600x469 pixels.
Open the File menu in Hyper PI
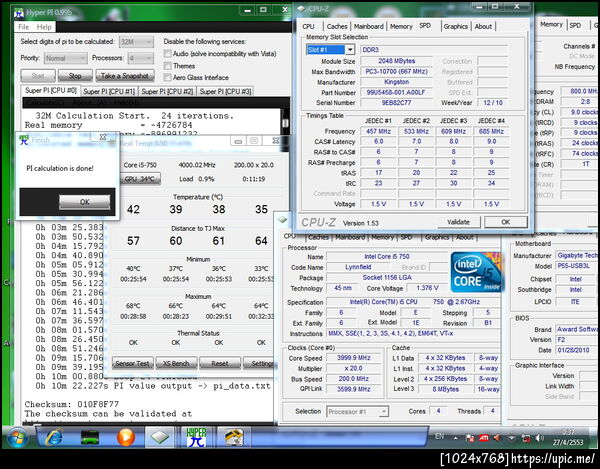click(24, 27)
